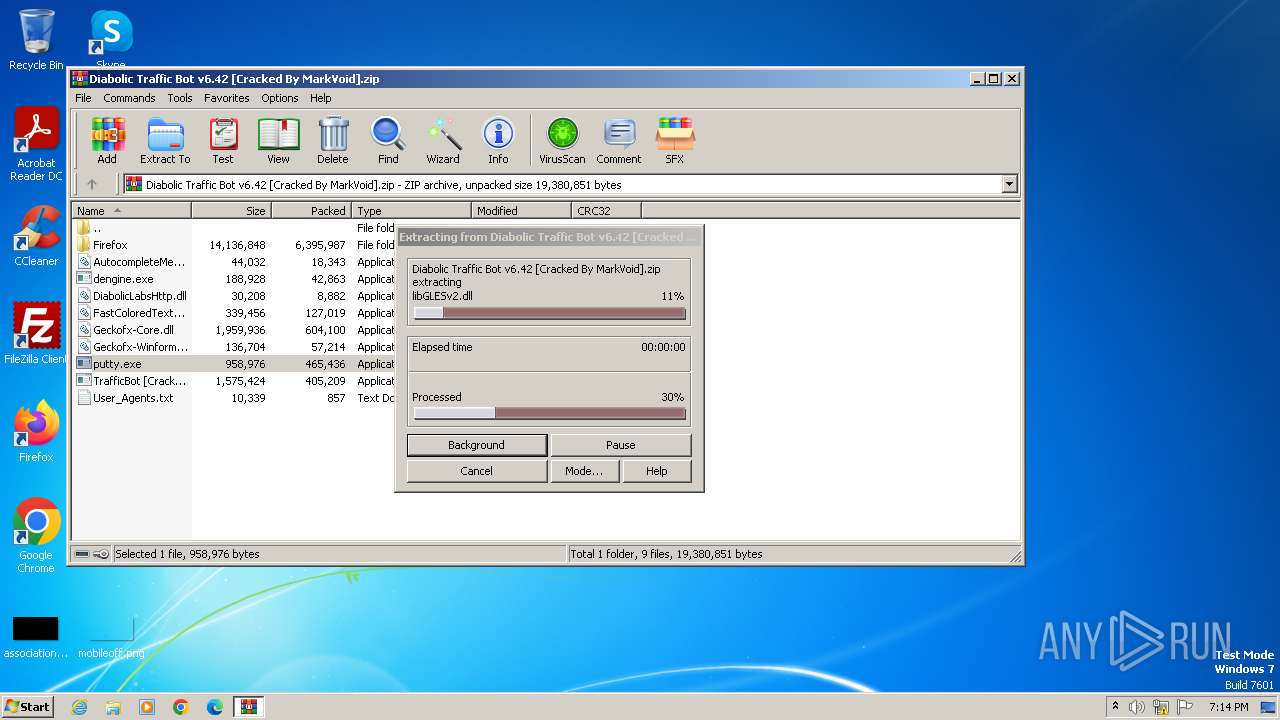Open Microsoft Edge from the taskbar

coord(215,707)
